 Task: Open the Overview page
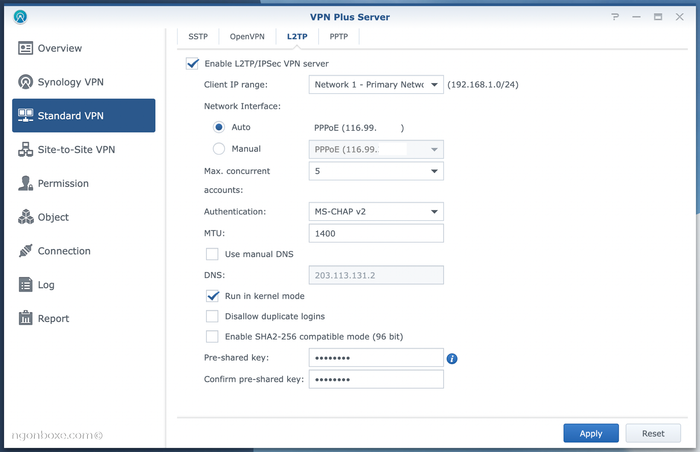pos(83,48)
